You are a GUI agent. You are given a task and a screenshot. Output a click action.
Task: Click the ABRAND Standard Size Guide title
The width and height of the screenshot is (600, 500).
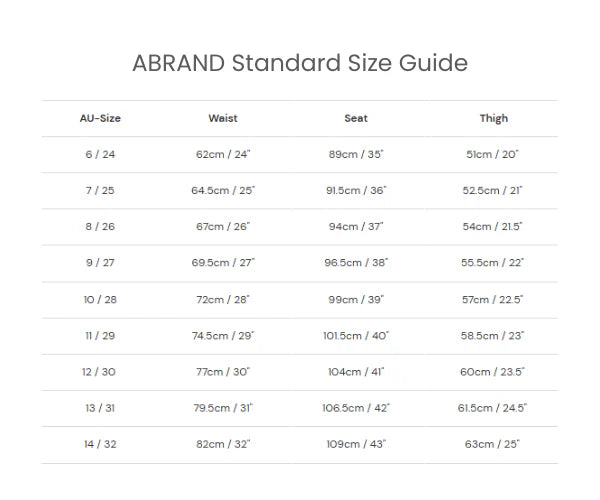300,63
